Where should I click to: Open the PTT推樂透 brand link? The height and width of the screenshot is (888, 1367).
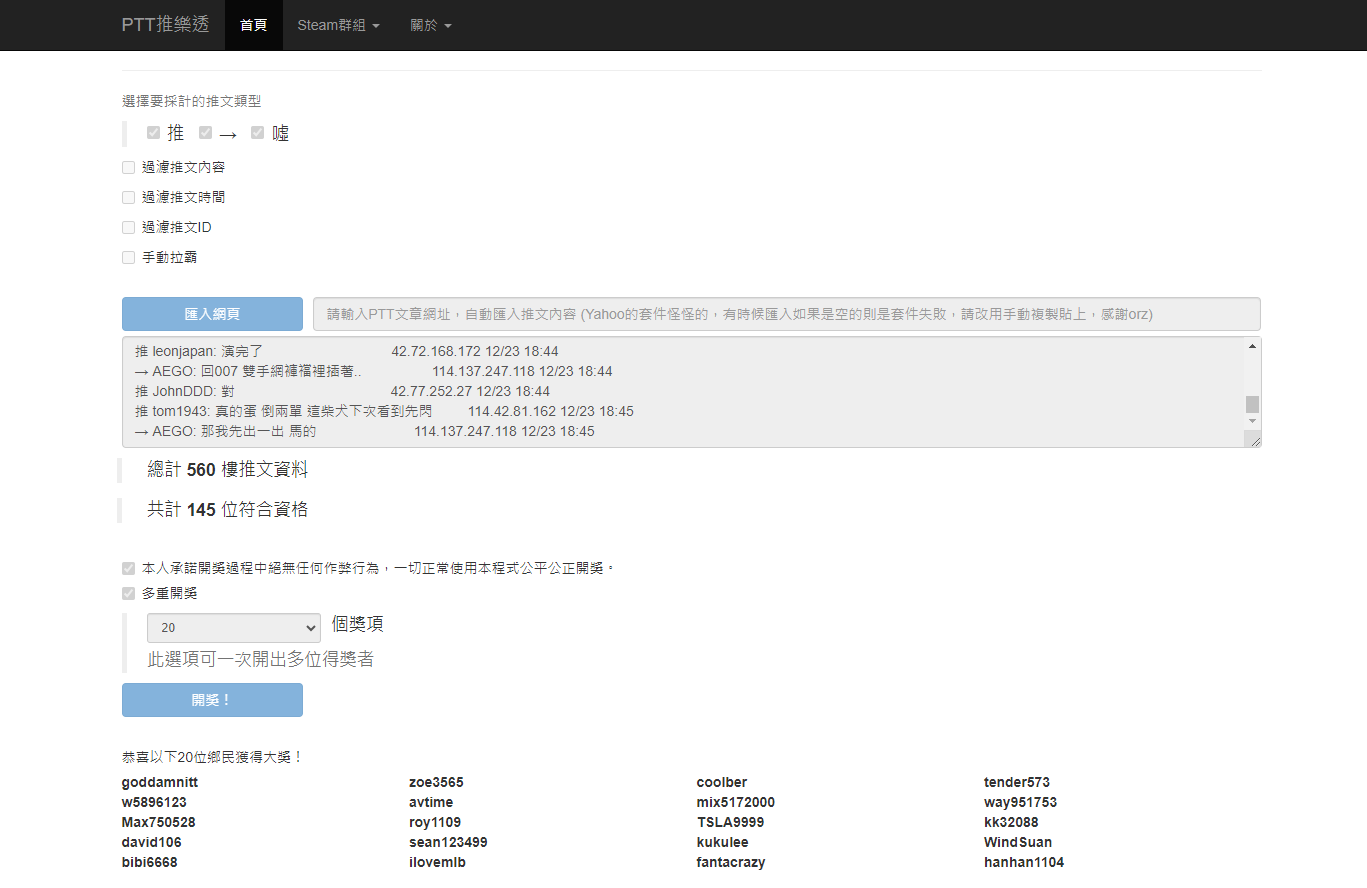click(165, 25)
